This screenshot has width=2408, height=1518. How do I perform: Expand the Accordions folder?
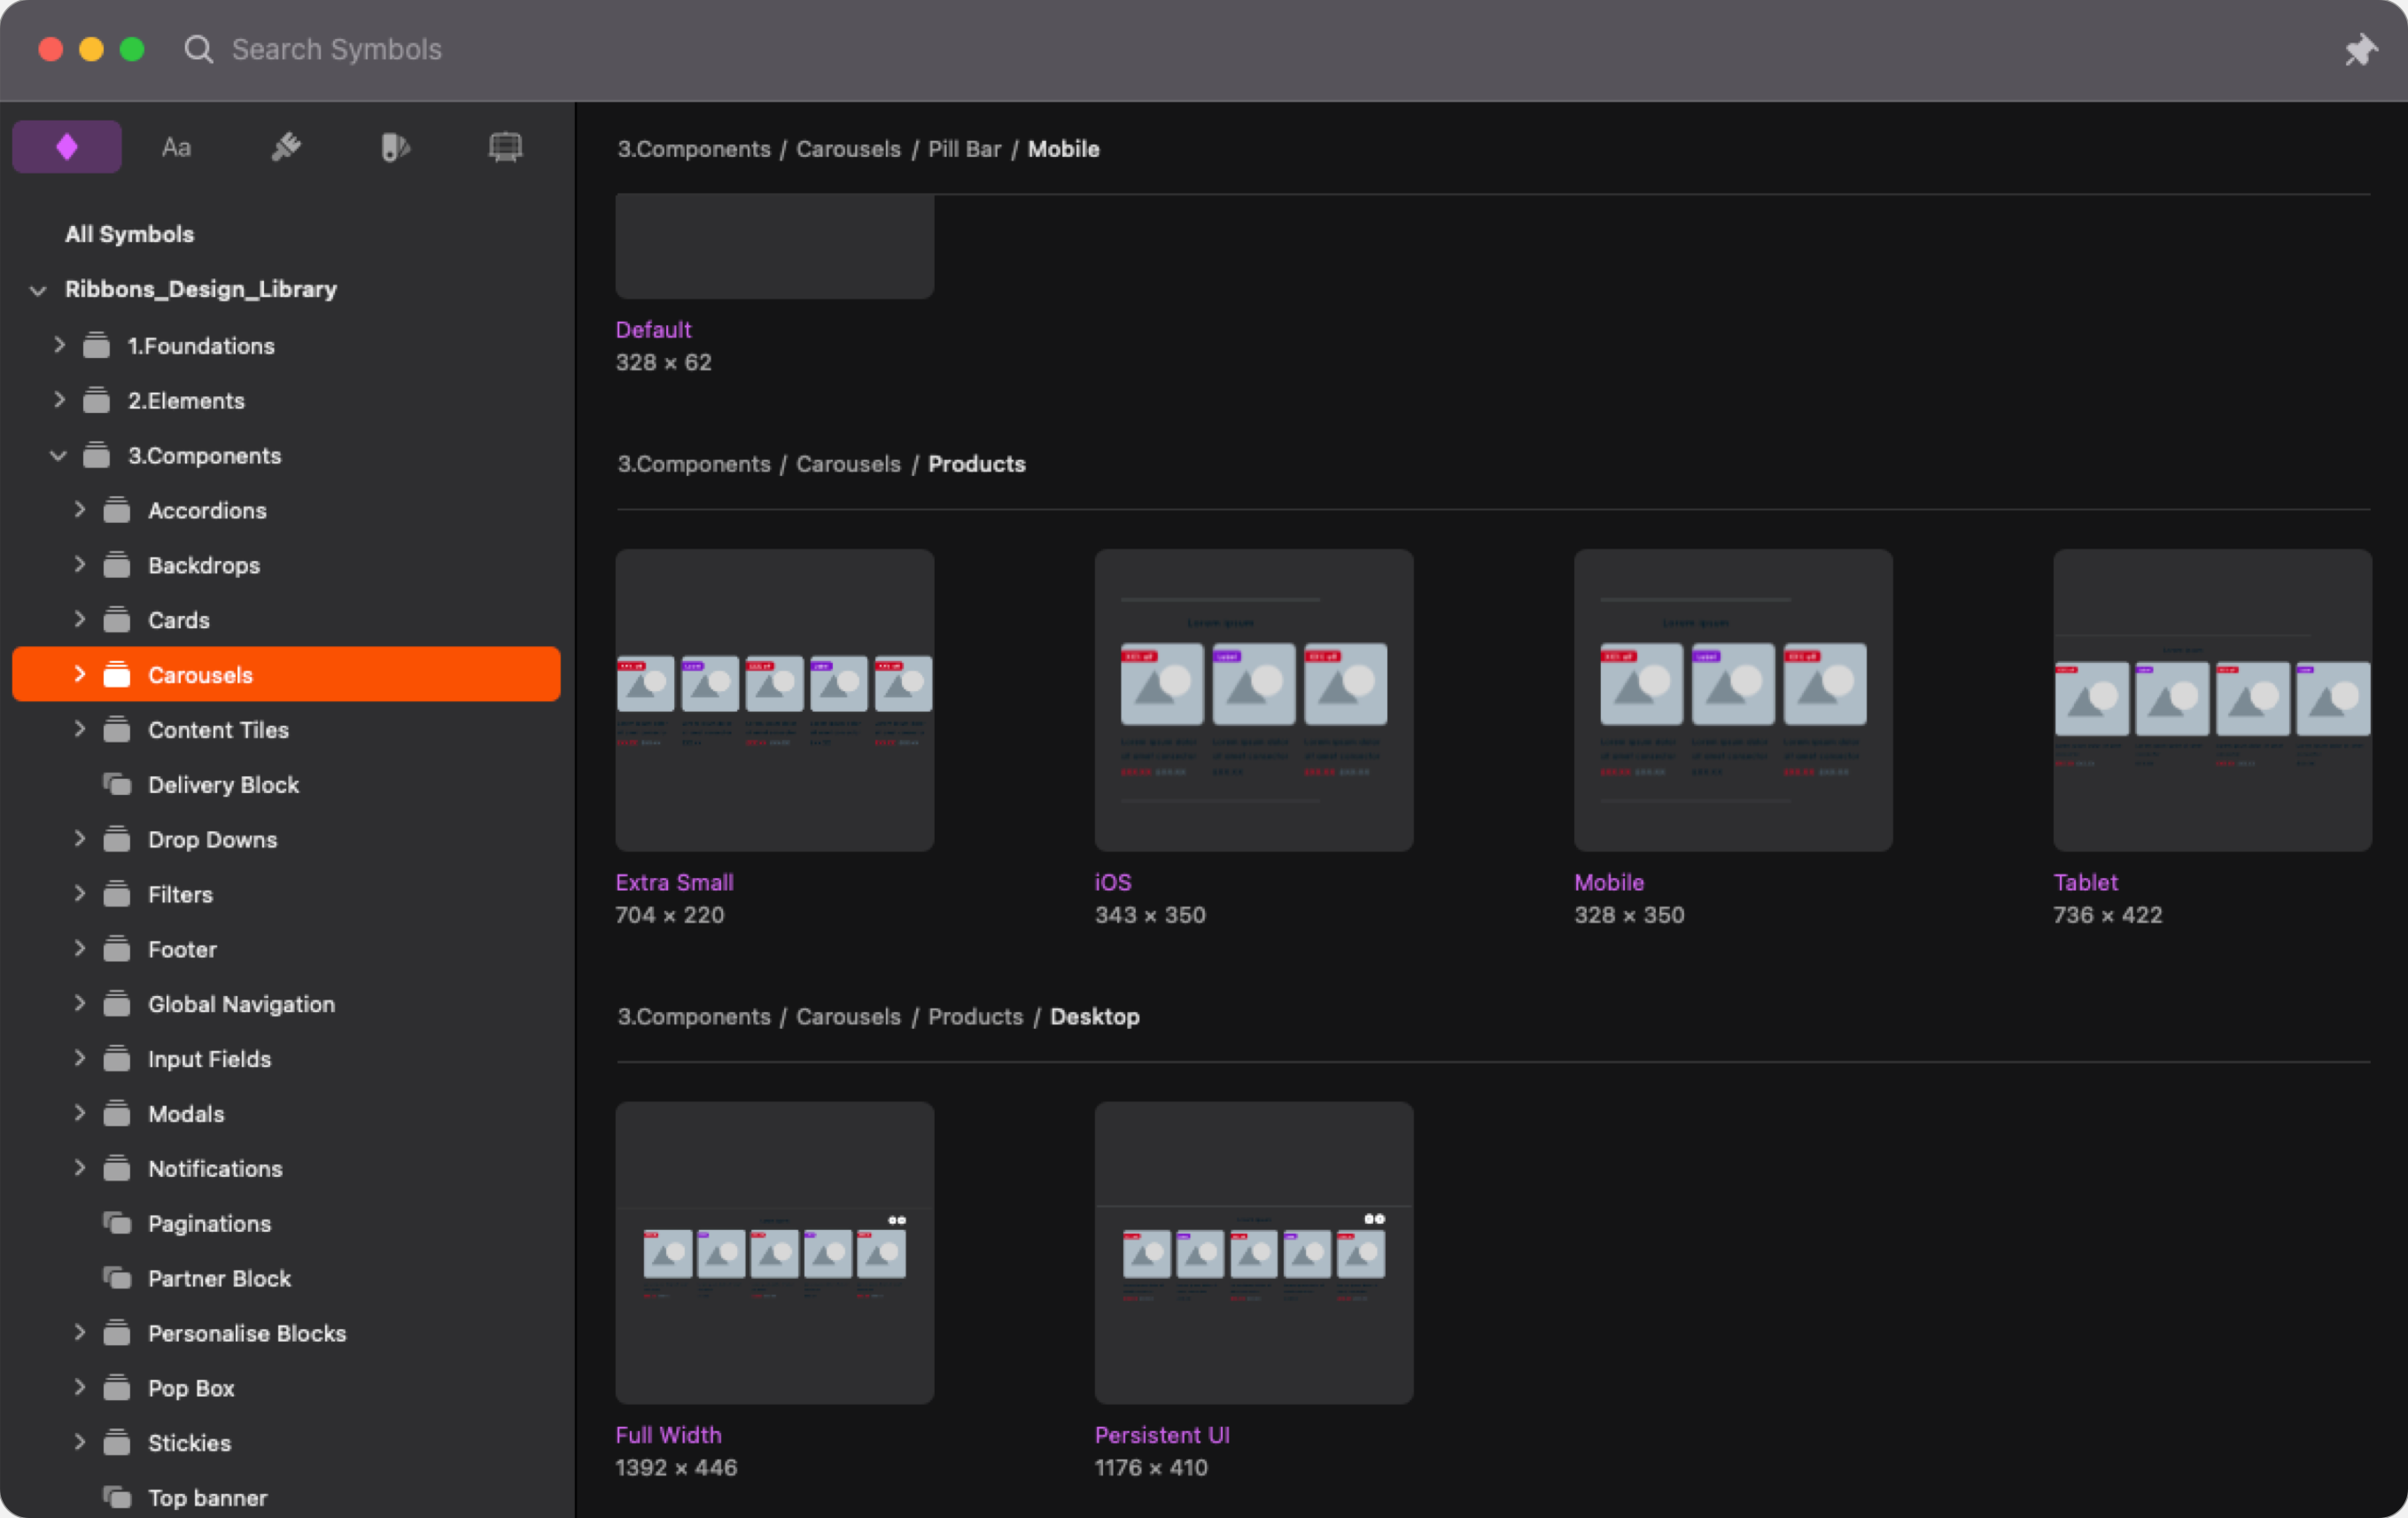(x=80, y=509)
